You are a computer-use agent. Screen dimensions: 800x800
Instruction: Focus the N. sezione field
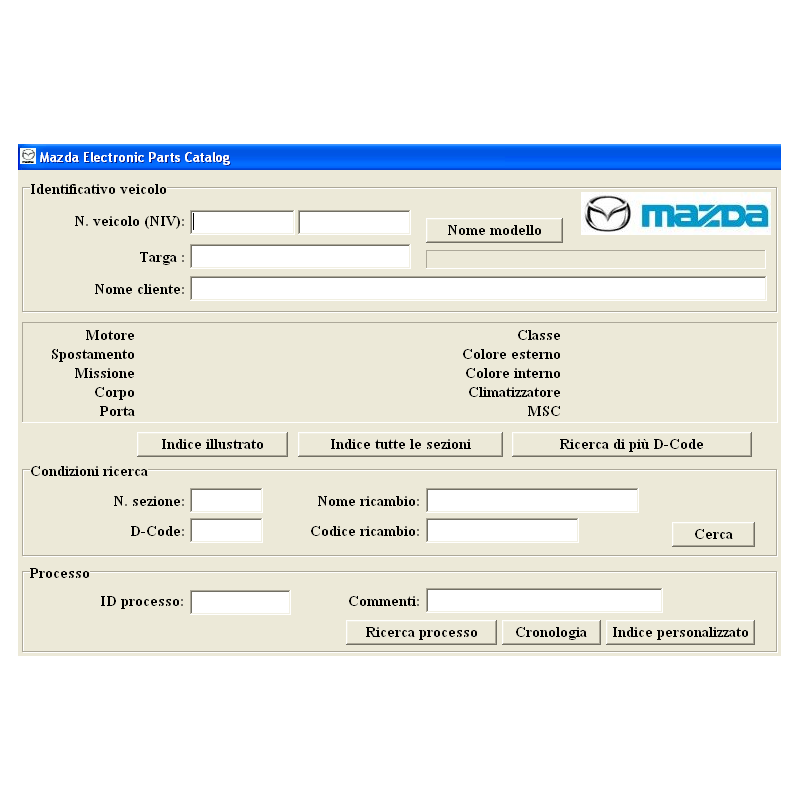point(227,501)
